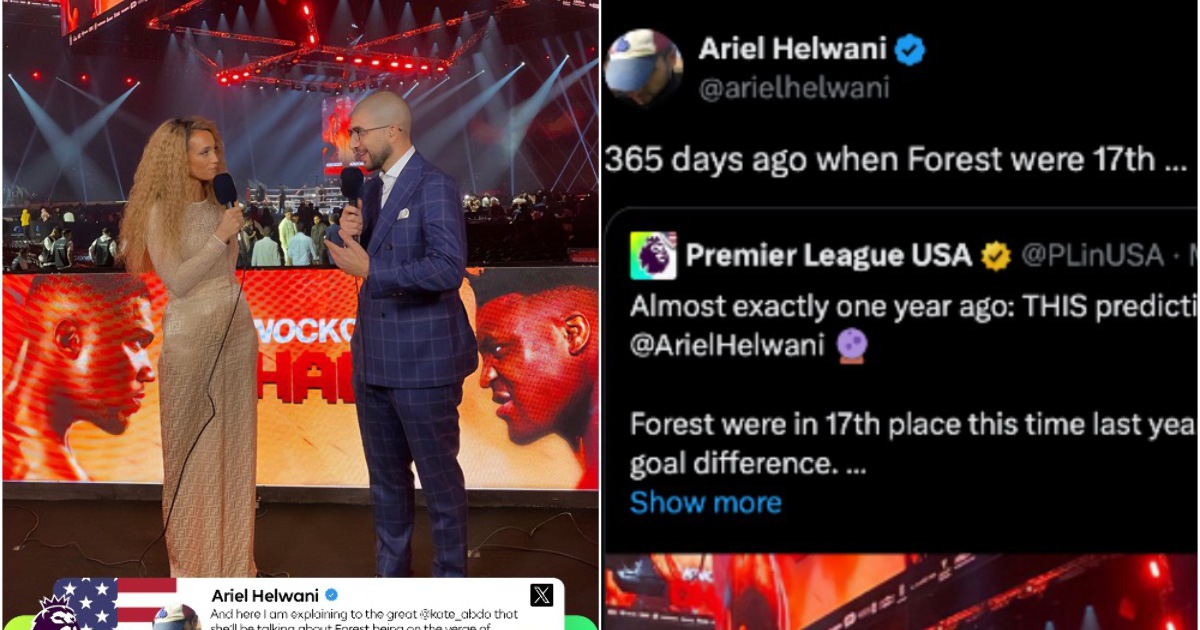This screenshot has height=630, width=1200.
Task: Click the Premier League USA account name
Action: 829,256
